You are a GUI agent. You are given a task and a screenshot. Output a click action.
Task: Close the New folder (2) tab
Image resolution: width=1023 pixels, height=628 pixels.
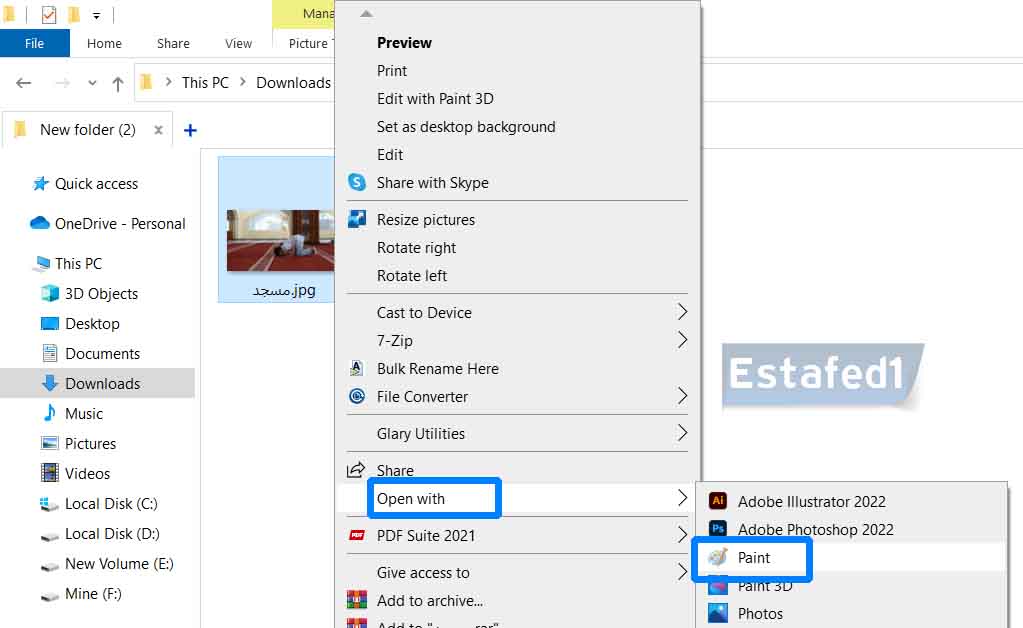pyautogui.click(x=158, y=130)
